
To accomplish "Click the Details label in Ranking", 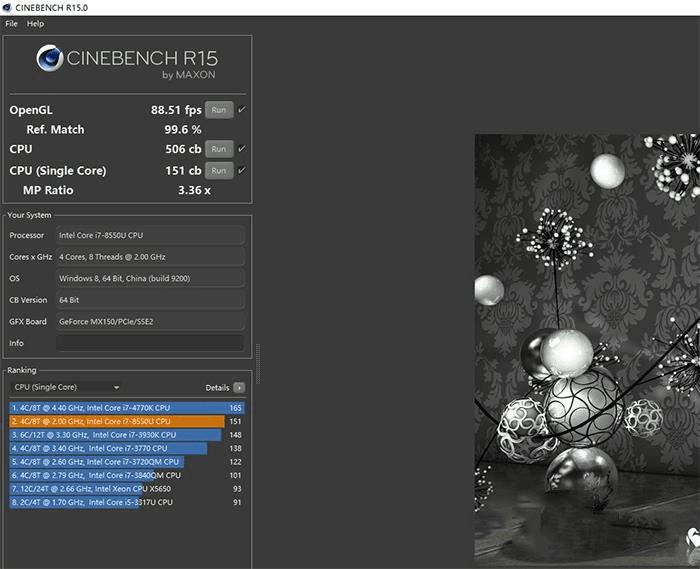I will 217,388.
